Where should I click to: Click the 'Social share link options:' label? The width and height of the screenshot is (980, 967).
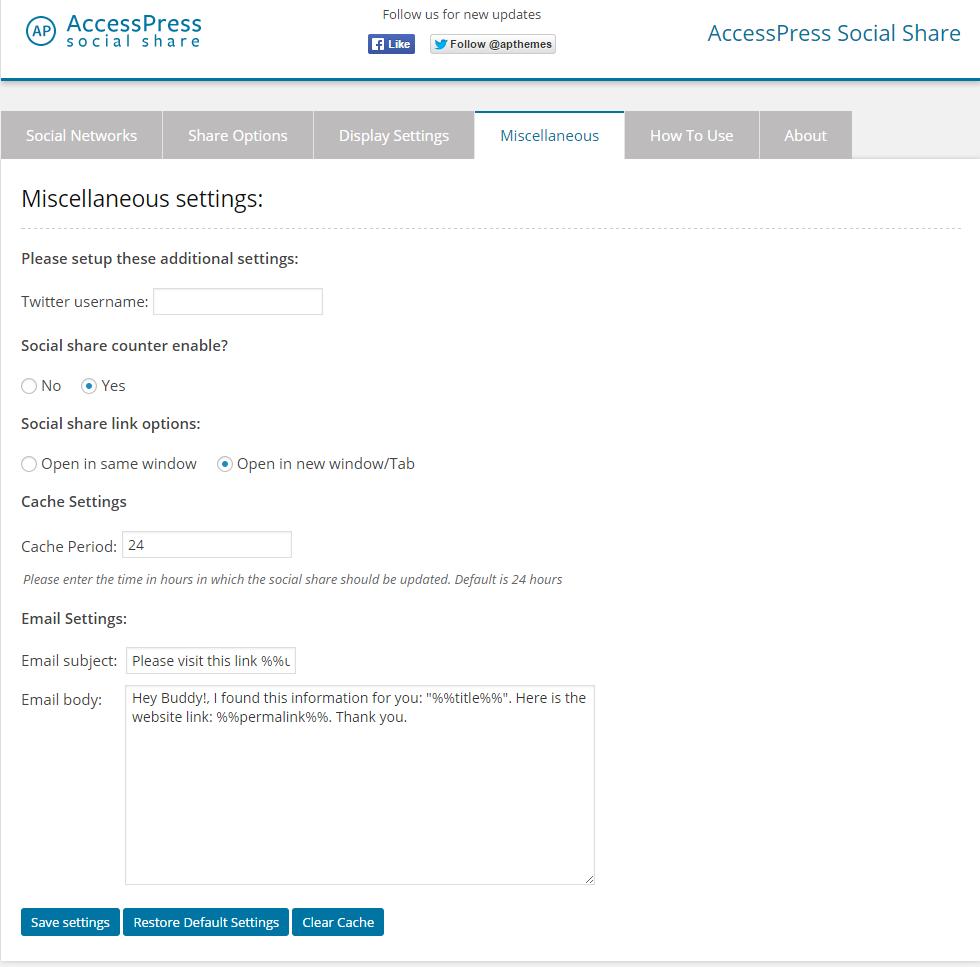click(x=111, y=424)
